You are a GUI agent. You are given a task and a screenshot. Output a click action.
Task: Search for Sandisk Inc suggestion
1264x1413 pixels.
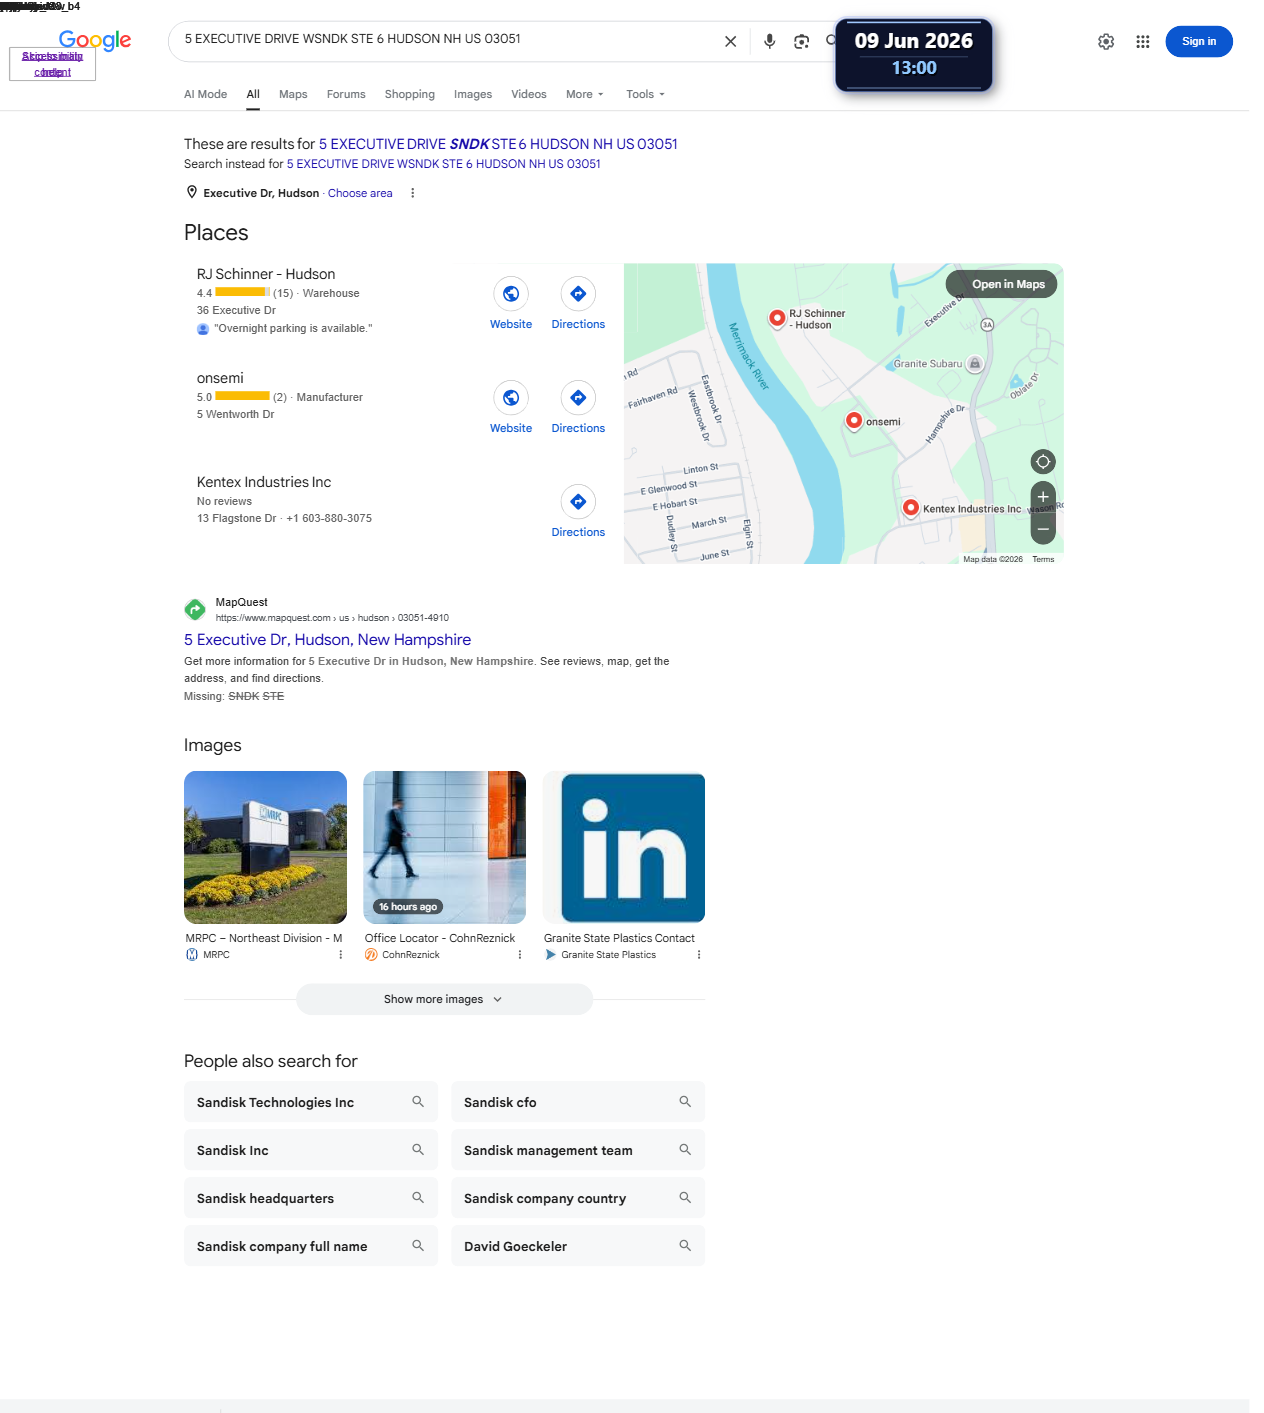311,1150
